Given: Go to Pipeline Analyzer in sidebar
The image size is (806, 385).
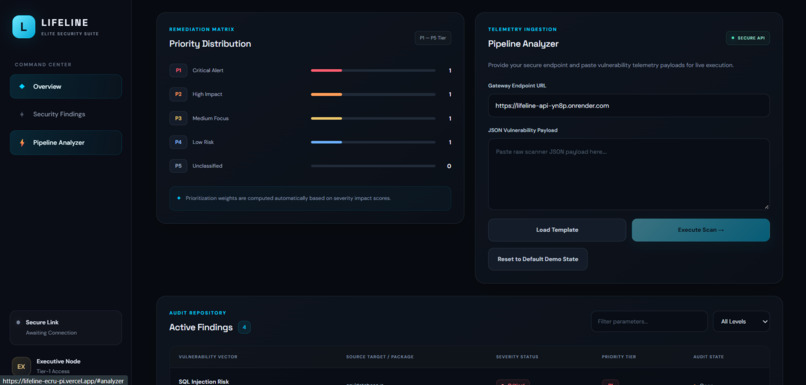Looking at the screenshot, I should 66,143.
